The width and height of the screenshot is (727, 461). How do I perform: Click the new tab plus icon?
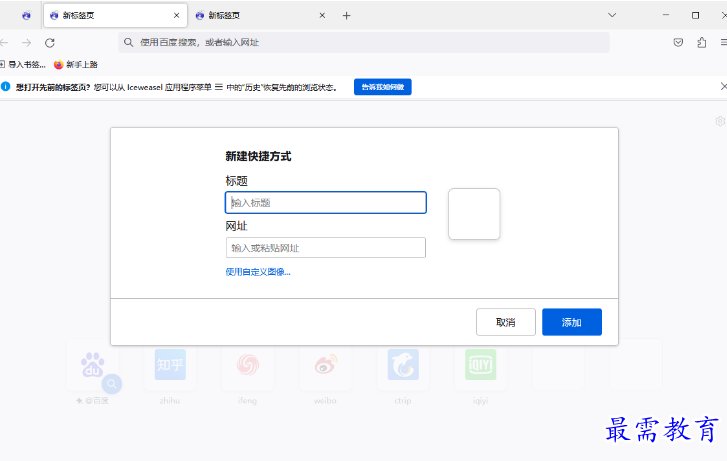[347, 16]
